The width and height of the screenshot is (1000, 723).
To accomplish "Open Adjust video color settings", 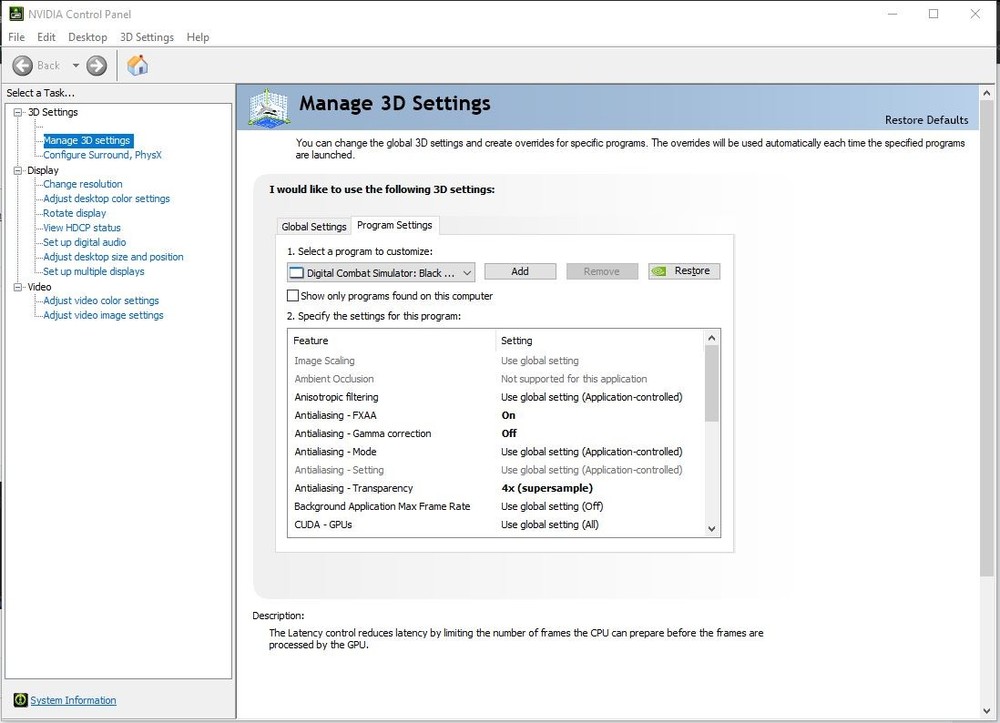I will tap(101, 300).
